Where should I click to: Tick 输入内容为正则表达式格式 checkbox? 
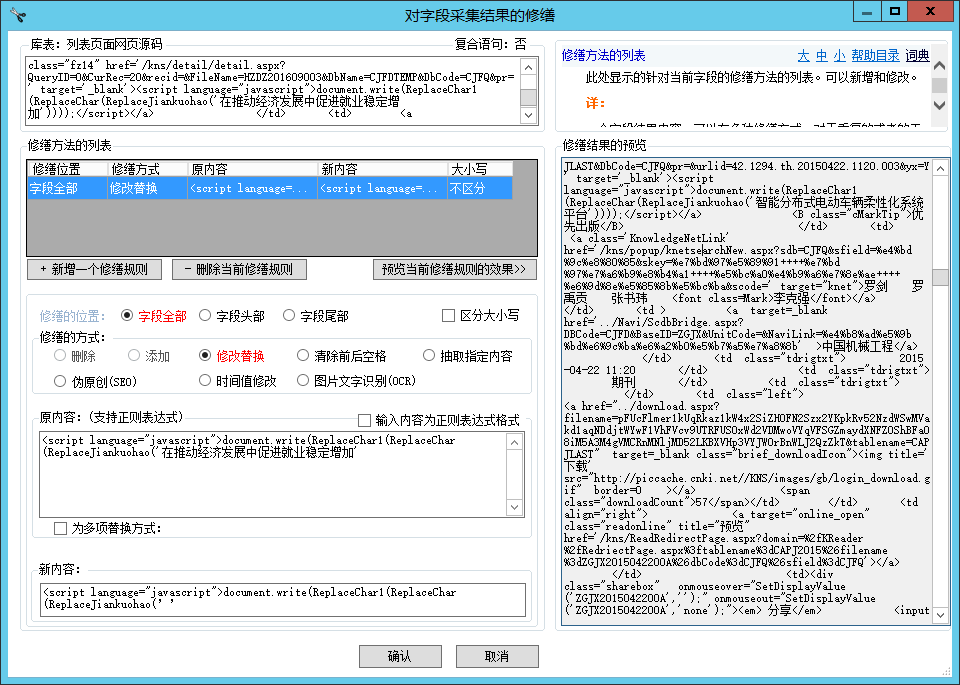(364, 420)
